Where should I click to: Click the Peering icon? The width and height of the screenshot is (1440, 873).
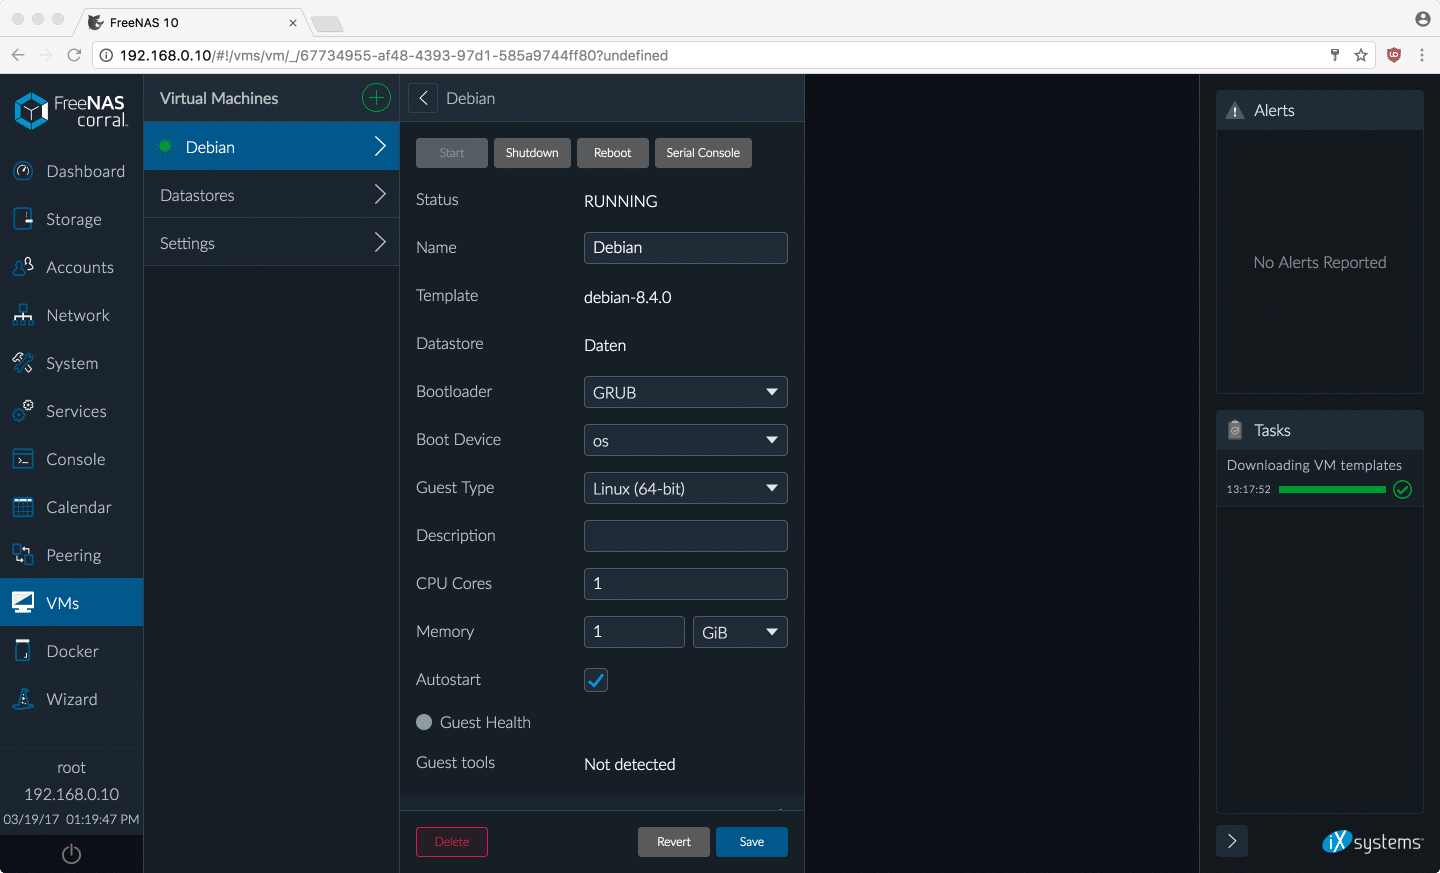23,555
